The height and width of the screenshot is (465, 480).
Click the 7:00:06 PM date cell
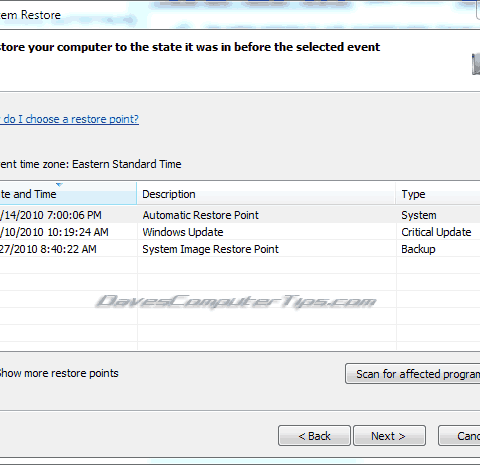pos(51,215)
